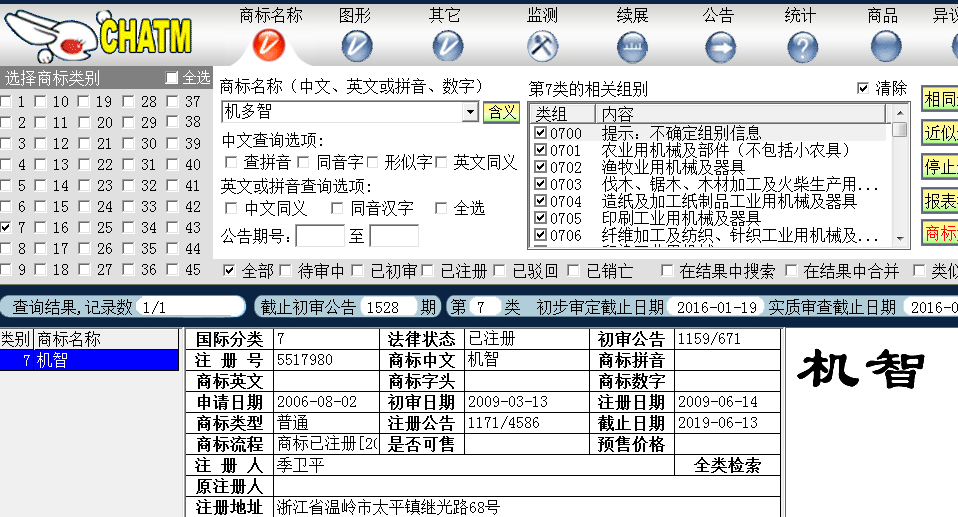Click registrant name 季卫平
958x517 pixels.
tap(300, 466)
